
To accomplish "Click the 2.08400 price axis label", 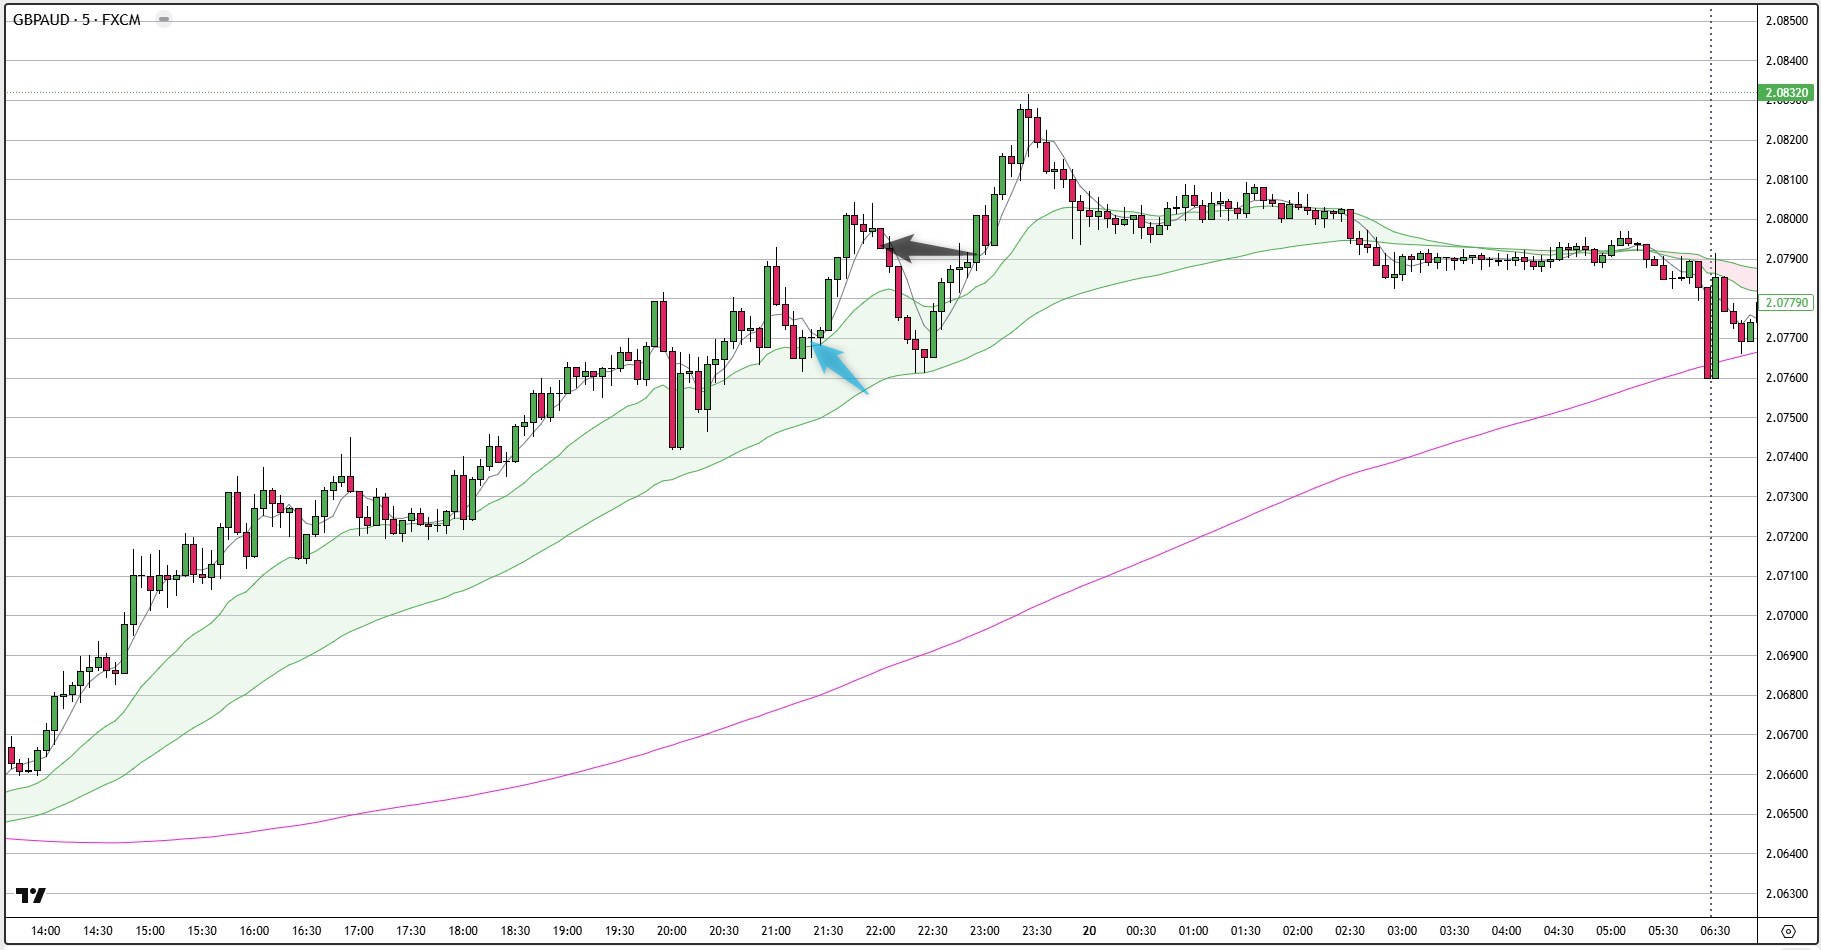I will (x=1786, y=61).
